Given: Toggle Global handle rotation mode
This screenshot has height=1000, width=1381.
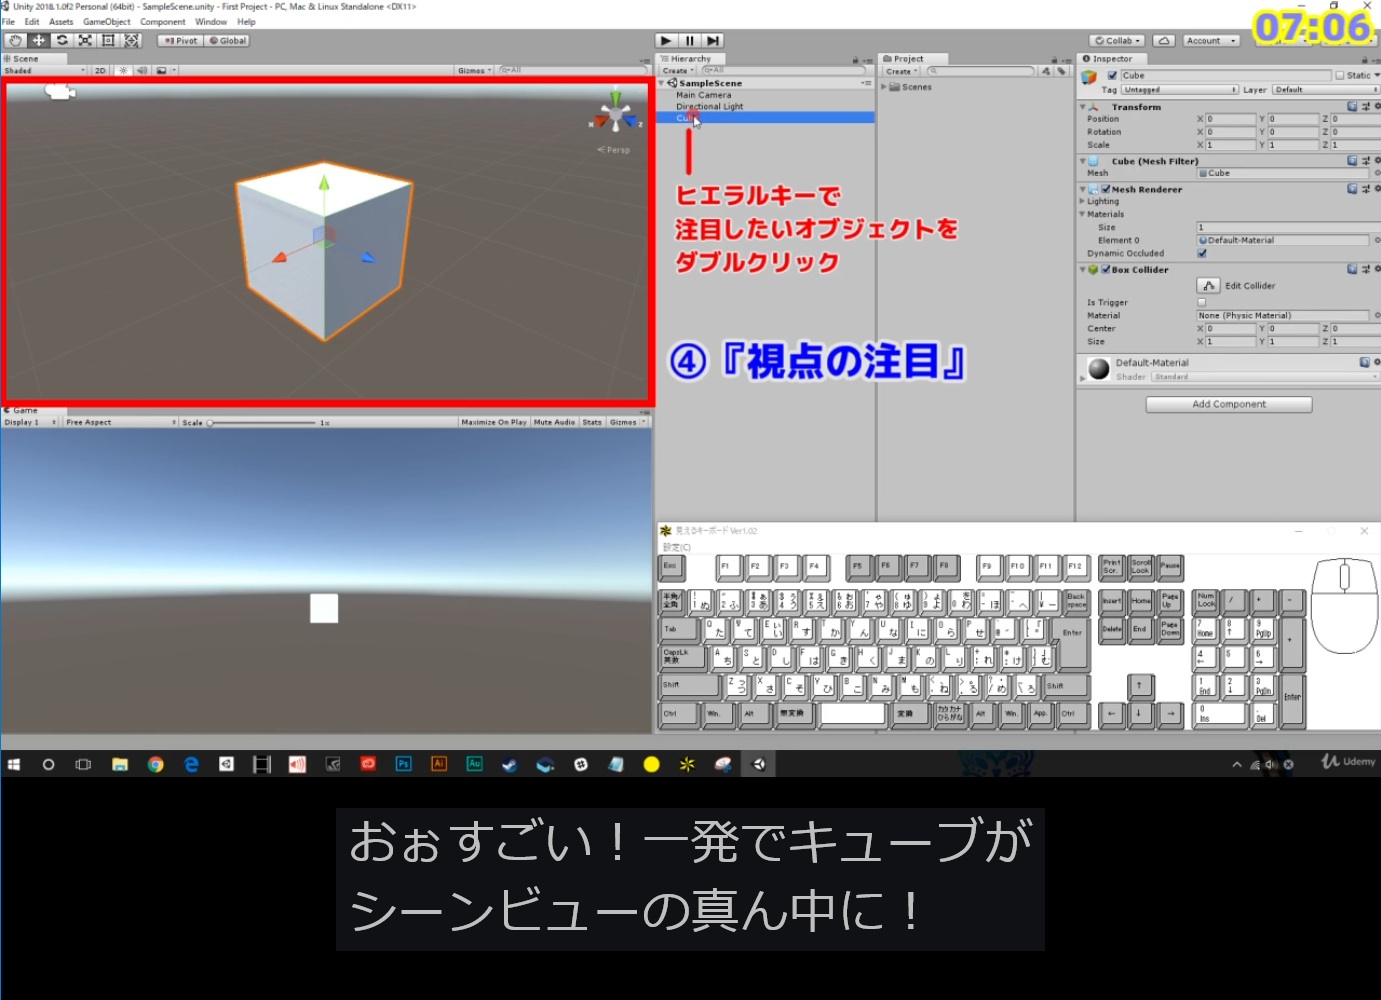Looking at the screenshot, I should [228, 41].
